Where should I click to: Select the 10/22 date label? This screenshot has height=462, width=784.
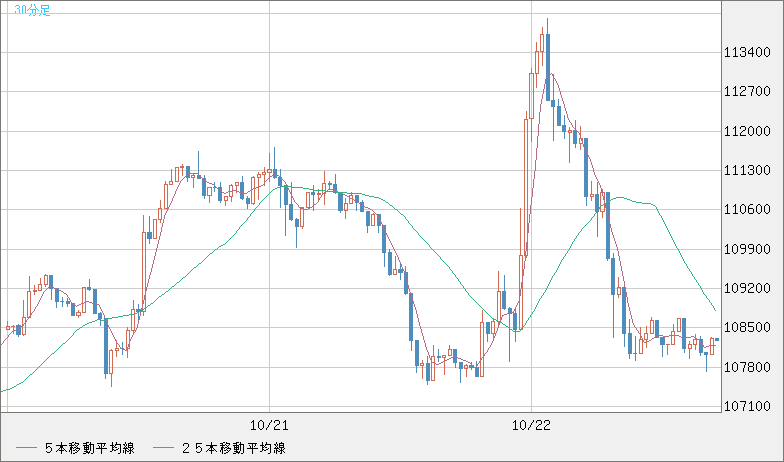pos(531,425)
